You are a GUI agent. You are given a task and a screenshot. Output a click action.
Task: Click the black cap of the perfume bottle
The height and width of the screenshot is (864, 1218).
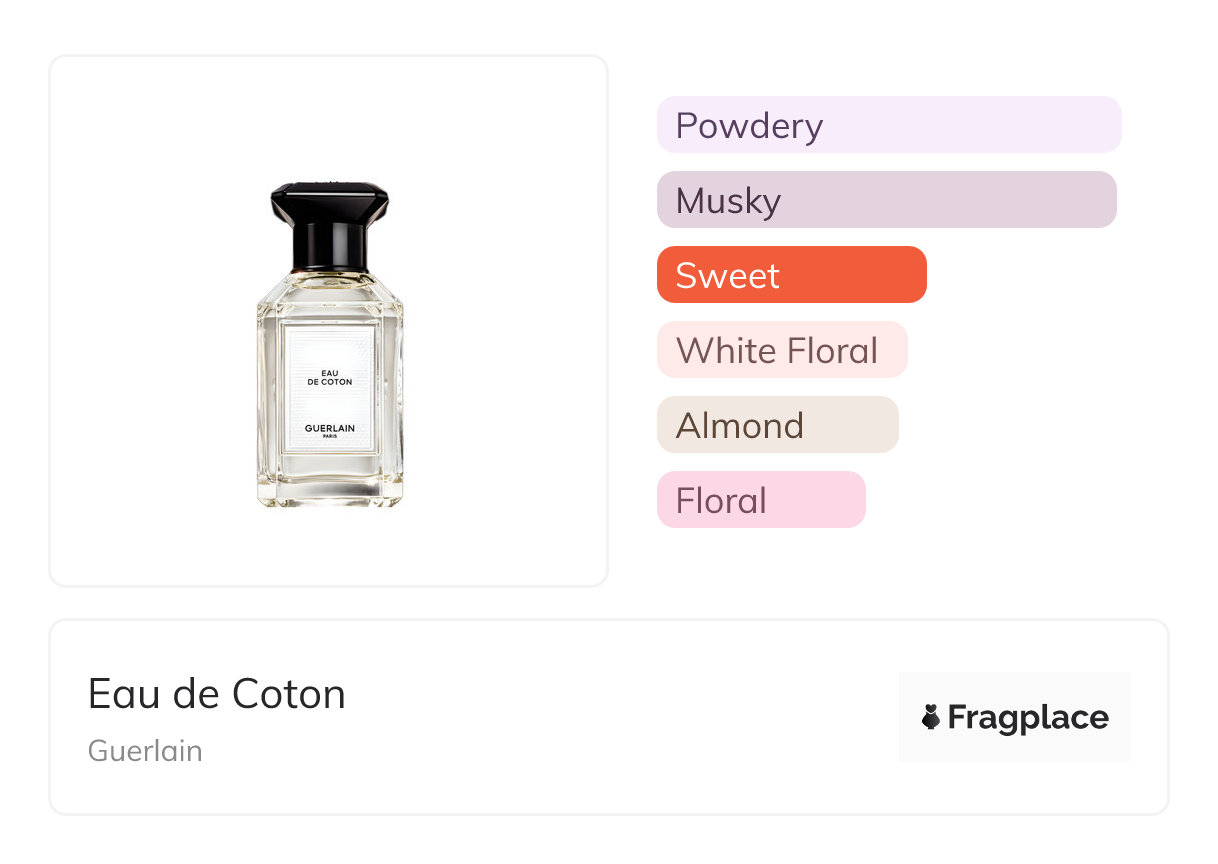pyautogui.click(x=329, y=202)
